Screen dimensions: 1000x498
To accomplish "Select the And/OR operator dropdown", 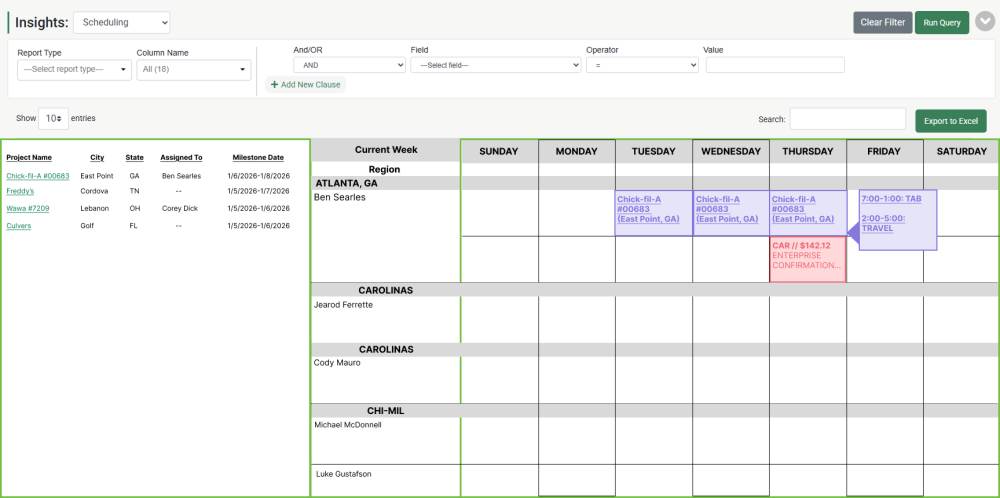I will [347, 65].
